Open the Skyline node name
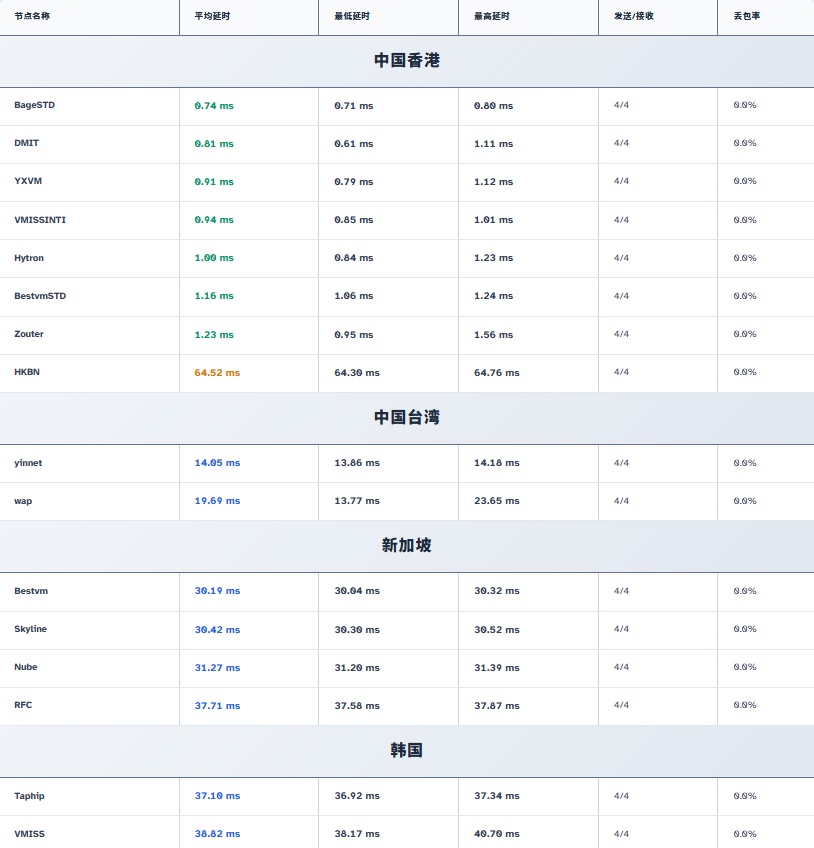The width and height of the screenshot is (814, 848). click(x=30, y=629)
